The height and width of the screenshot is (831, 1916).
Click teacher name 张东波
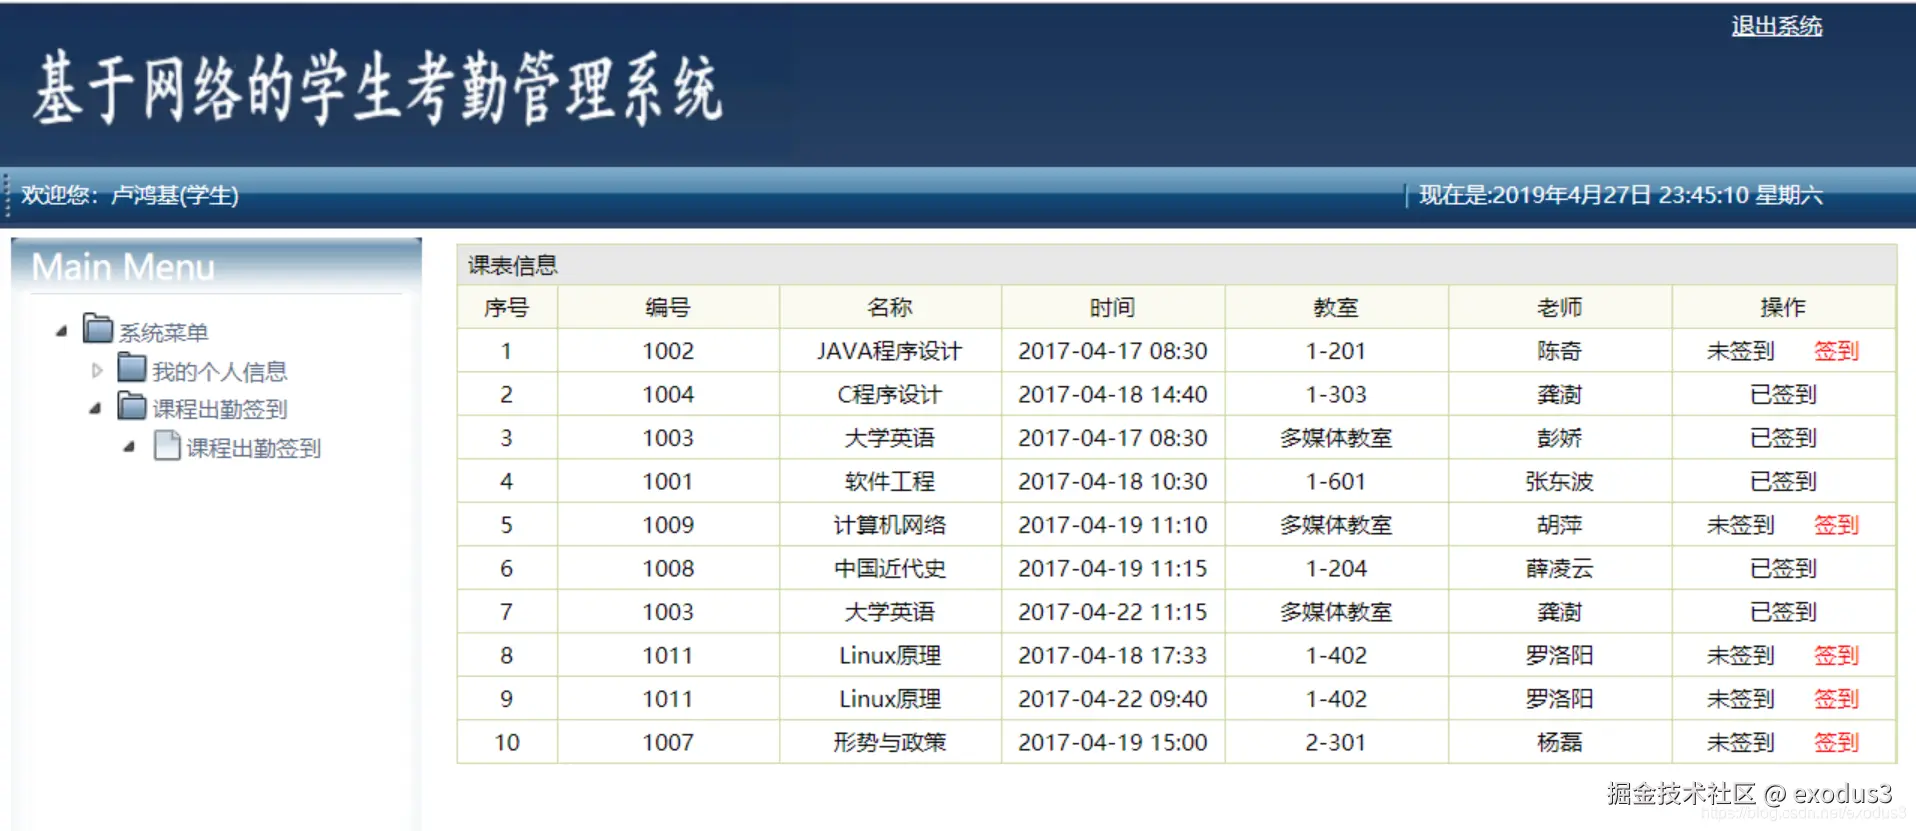tap(1560, 482)
